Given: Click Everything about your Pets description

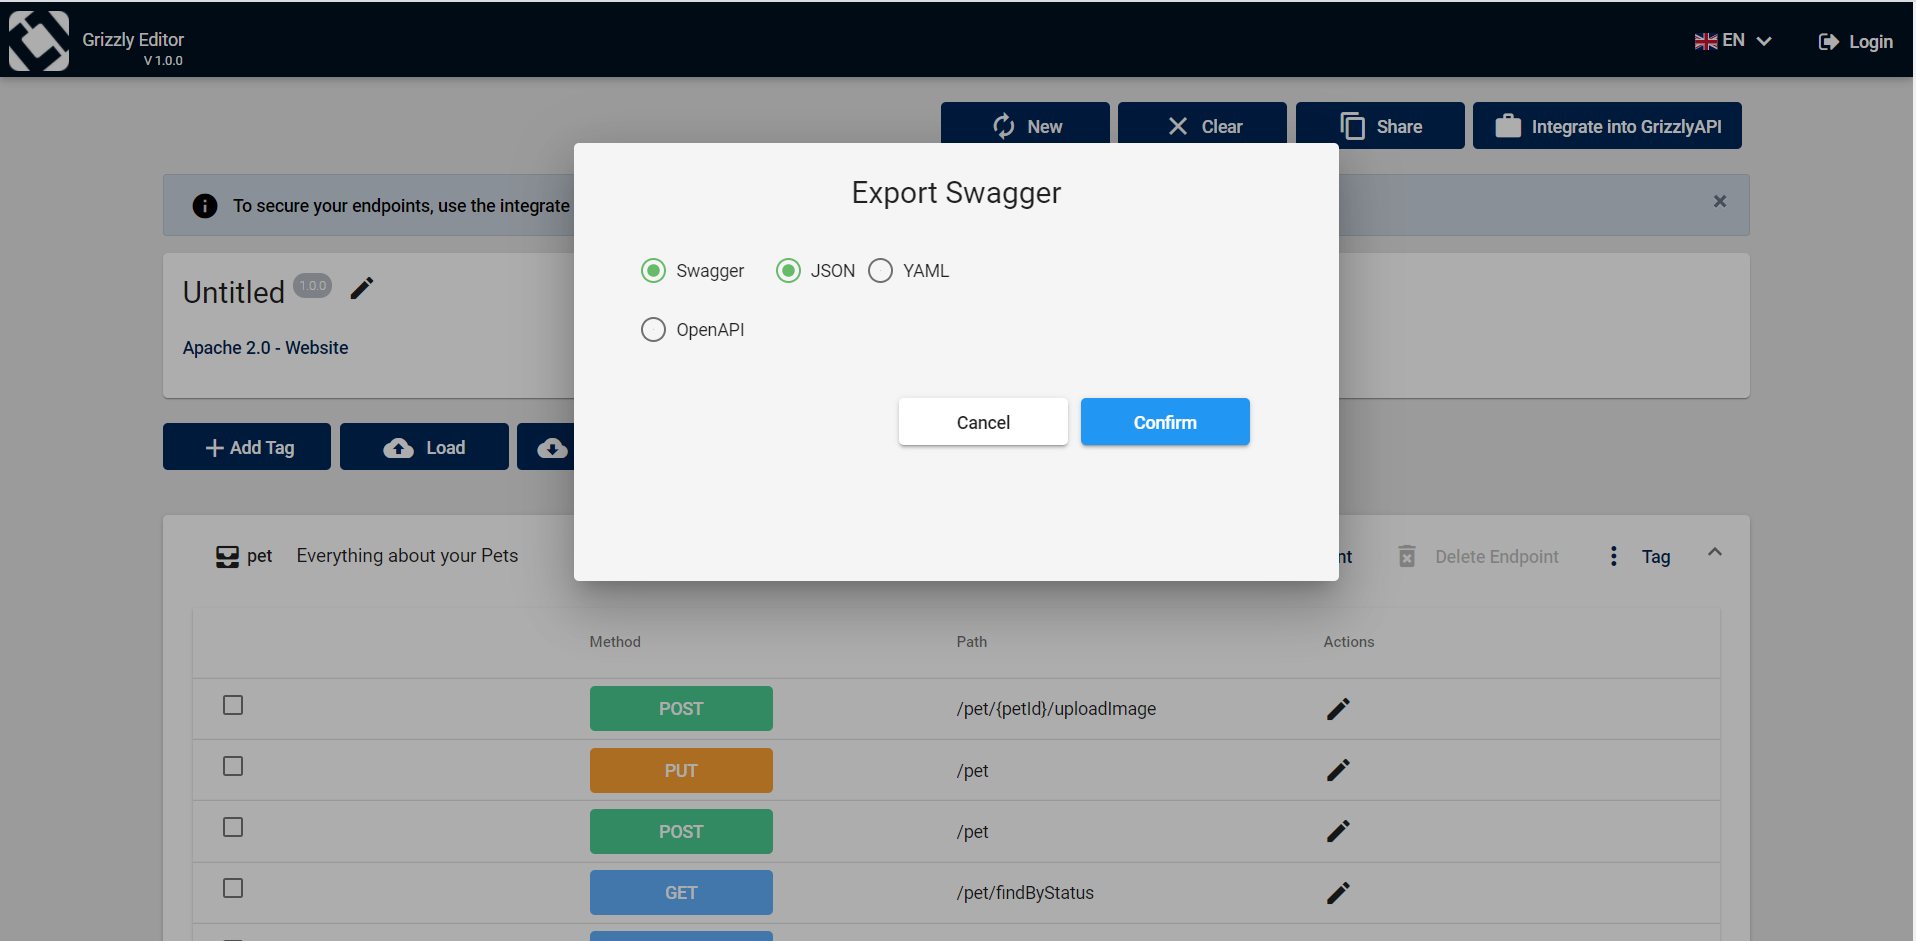Looking at the screenshot, I should coord(407,556).
